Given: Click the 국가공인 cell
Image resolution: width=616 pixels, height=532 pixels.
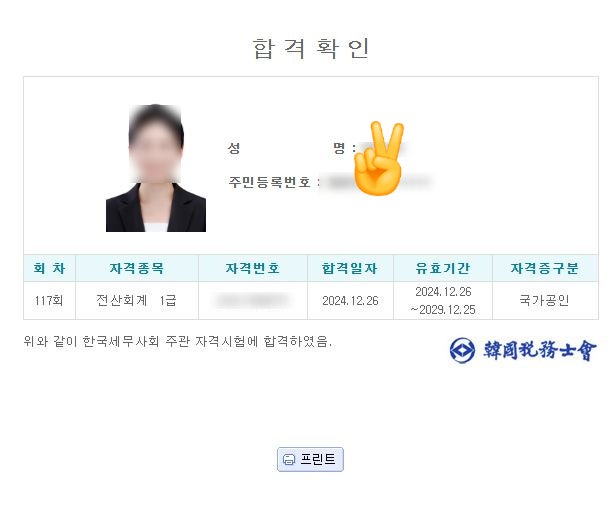Looking at the screenshot, I should (545, 301).
